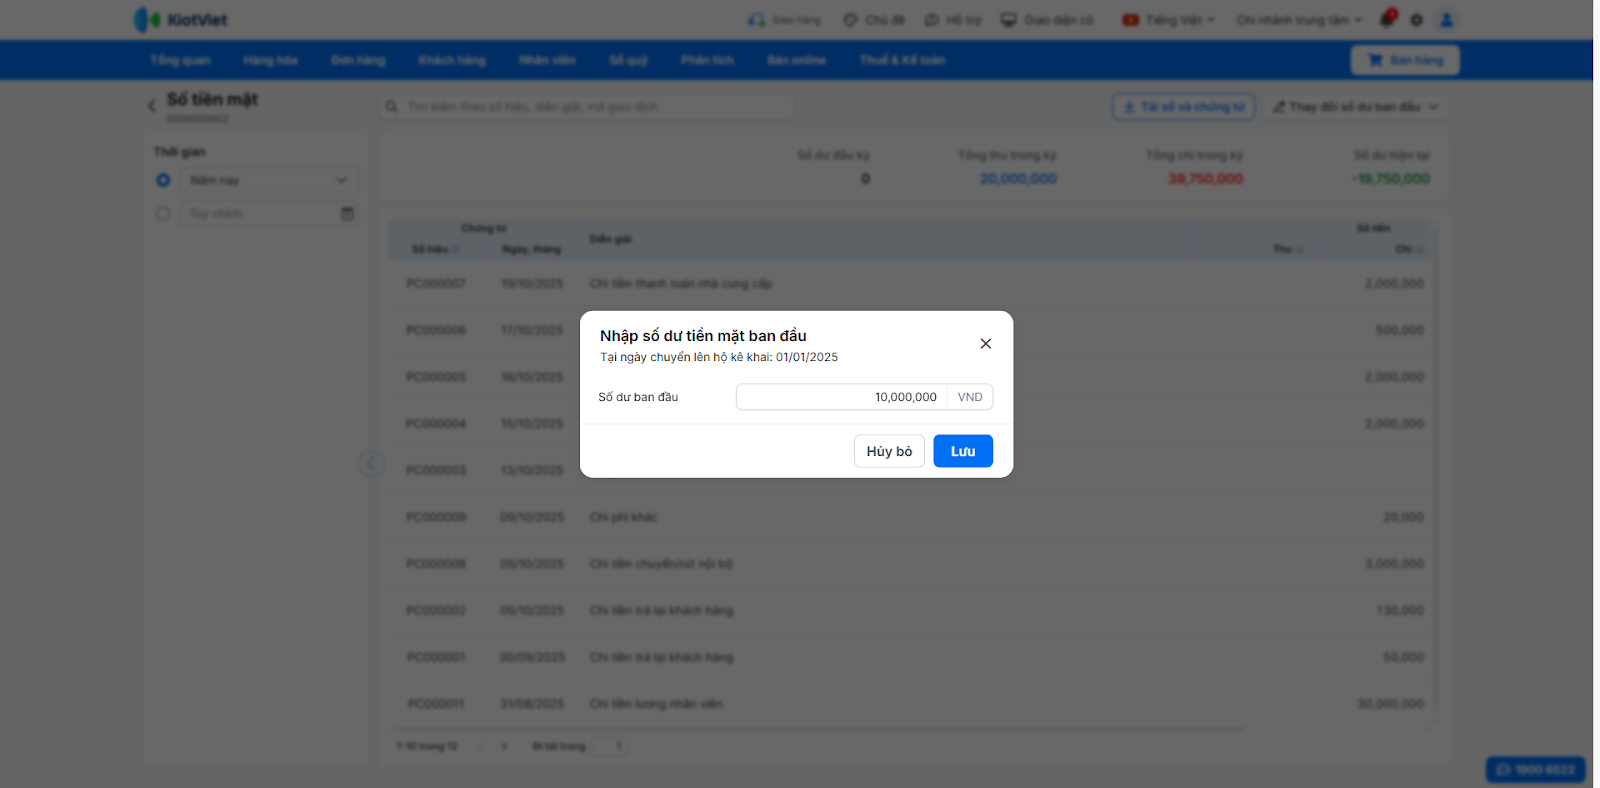Open Thay đổi số dư ban đầu dropdown
This screenshot has height=788, width=1600.
[x=1355, y=107]
